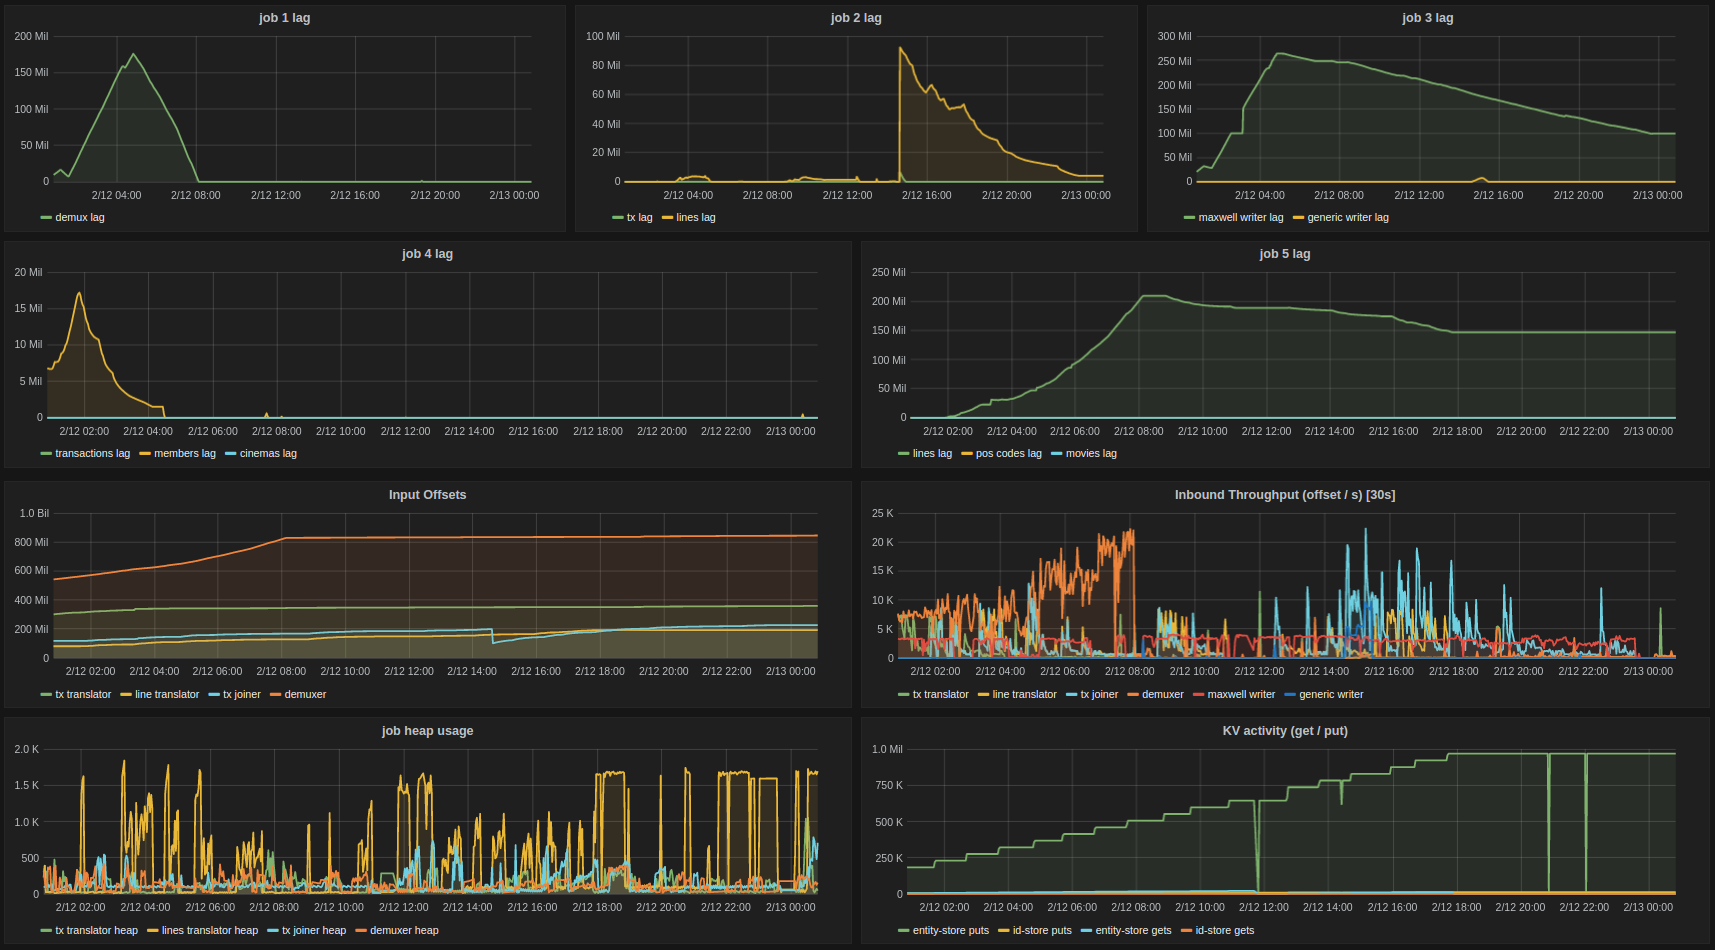Click the demux lag peak in job 1 graph
1715x950 pixels.
point(133,54)
